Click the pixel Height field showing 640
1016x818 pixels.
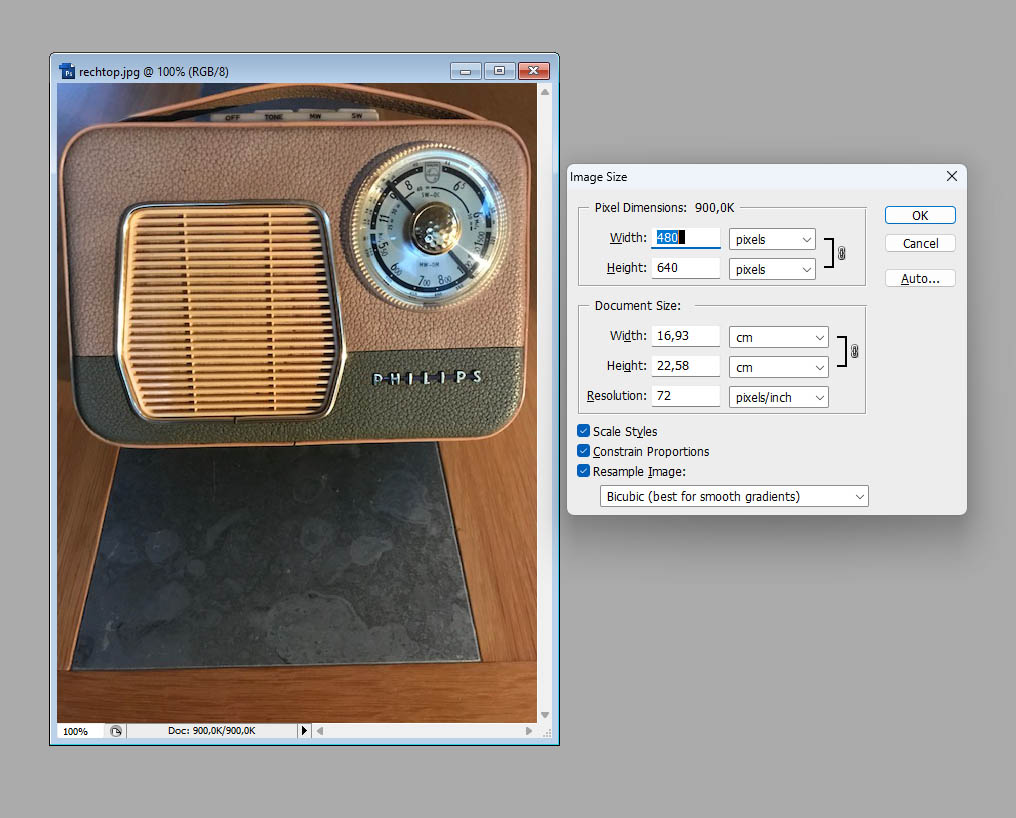685,268
